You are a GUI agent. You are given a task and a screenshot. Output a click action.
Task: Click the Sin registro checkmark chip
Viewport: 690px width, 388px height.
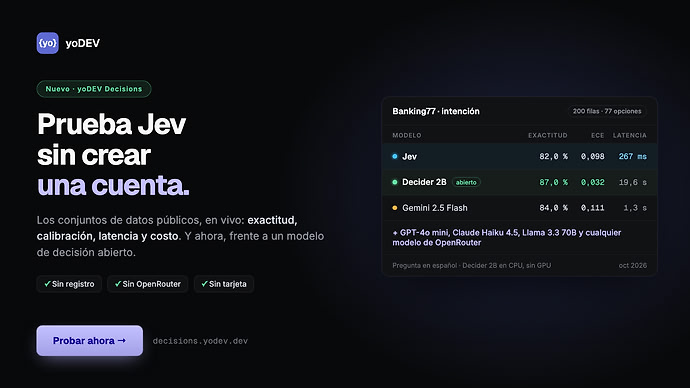pyautogui.click(x=70, y=284)
